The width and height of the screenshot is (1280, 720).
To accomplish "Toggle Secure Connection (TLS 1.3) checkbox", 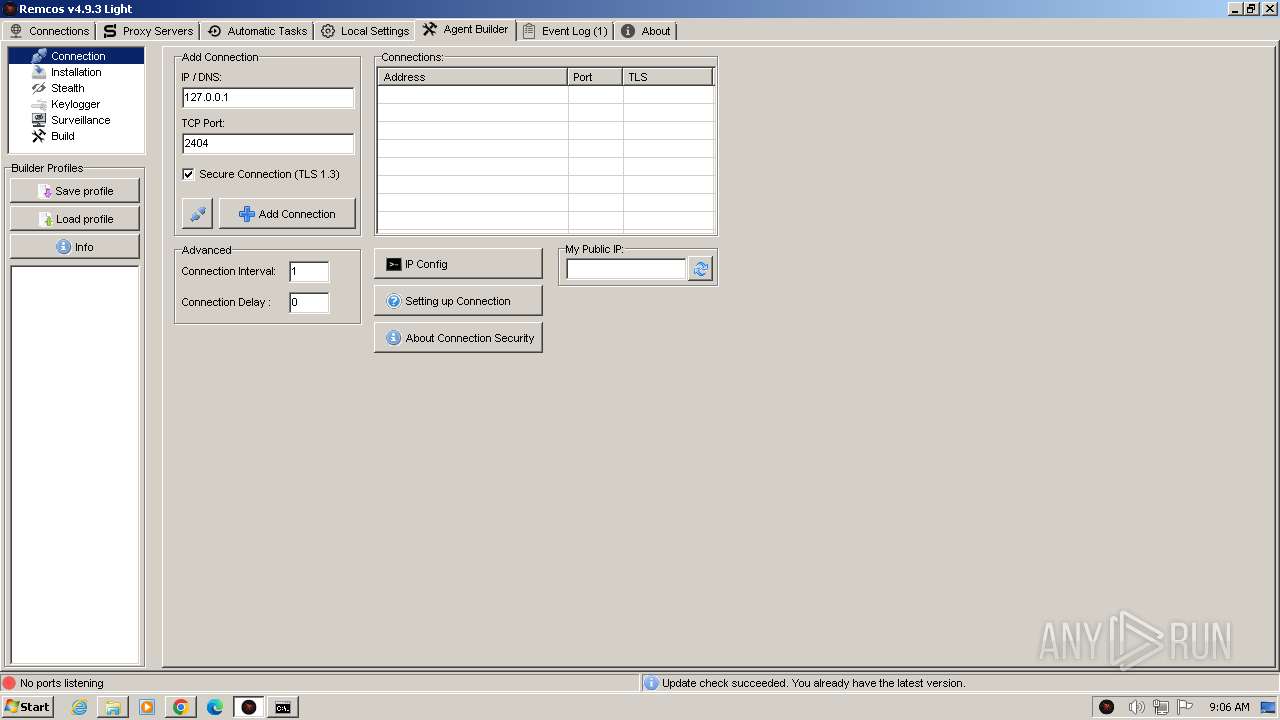I will 188,174.
